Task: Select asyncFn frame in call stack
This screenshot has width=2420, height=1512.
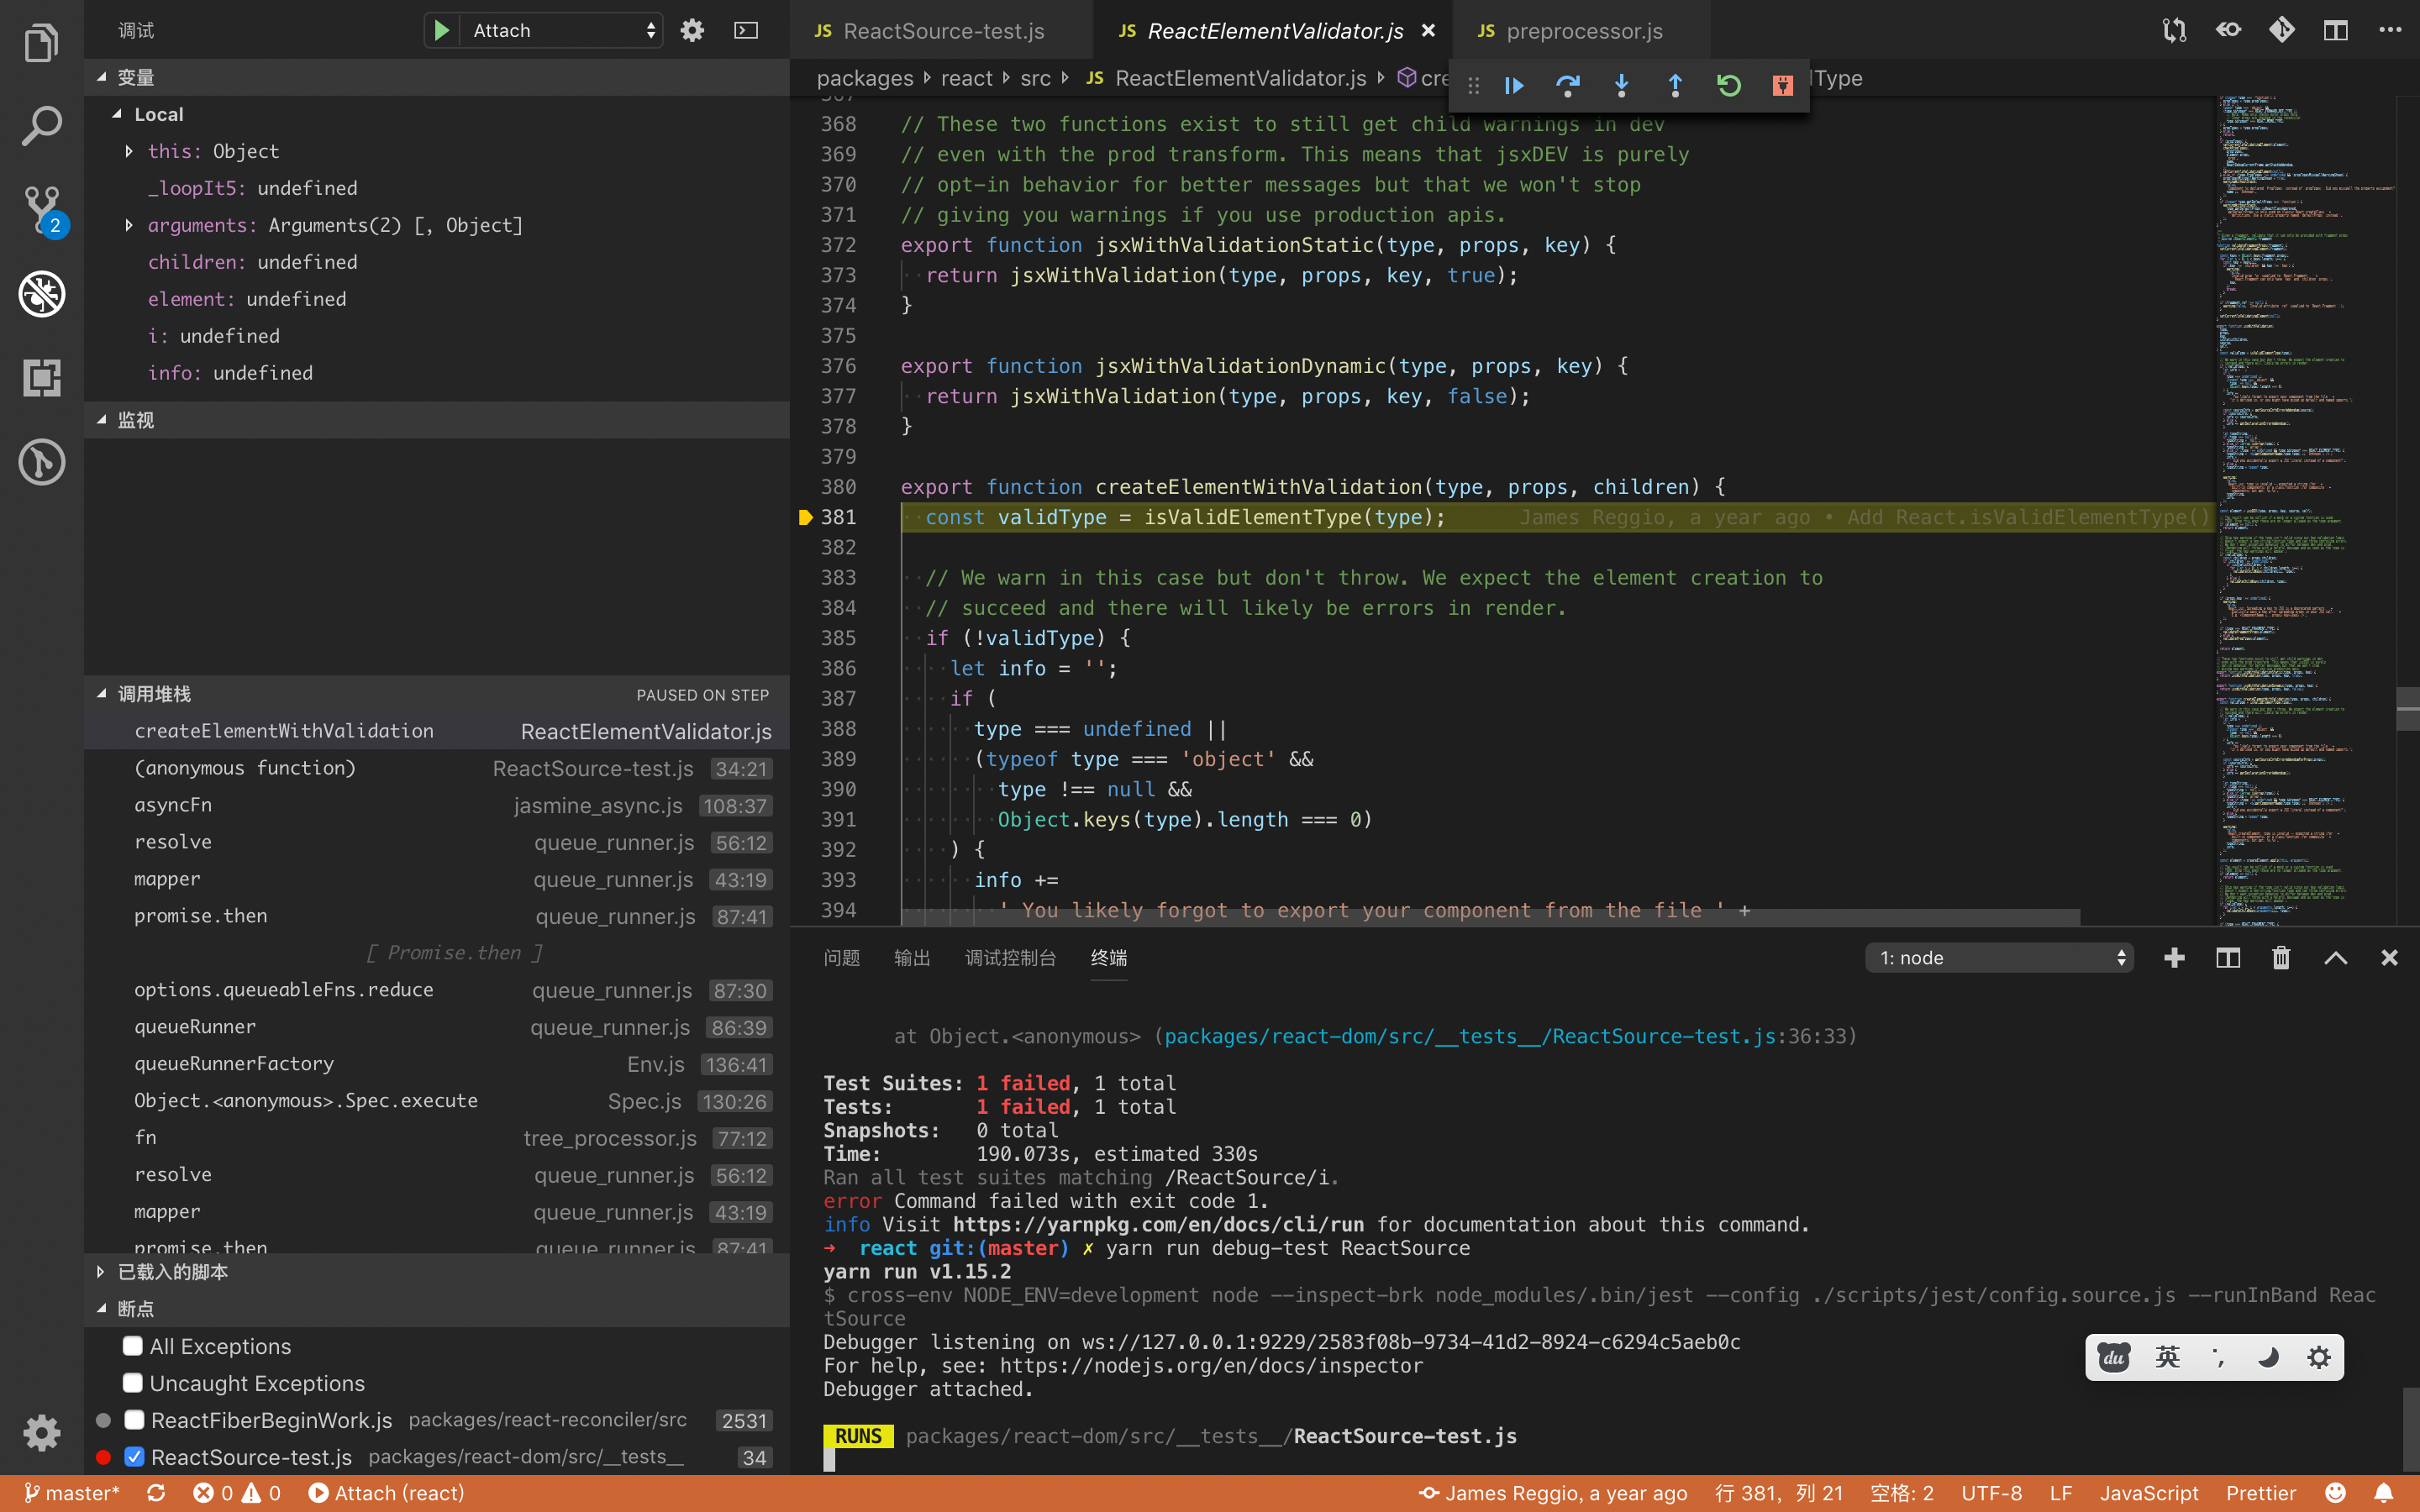Action: 436,805
